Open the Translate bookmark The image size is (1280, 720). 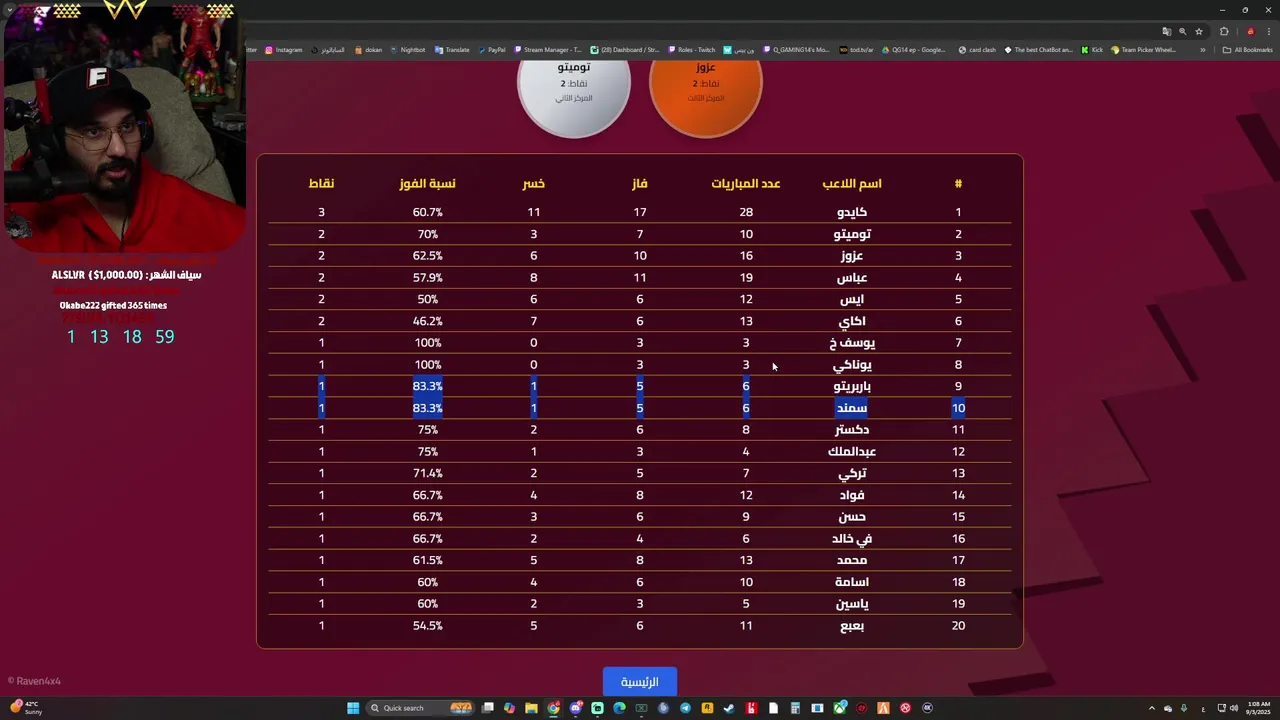click(452, 50)
